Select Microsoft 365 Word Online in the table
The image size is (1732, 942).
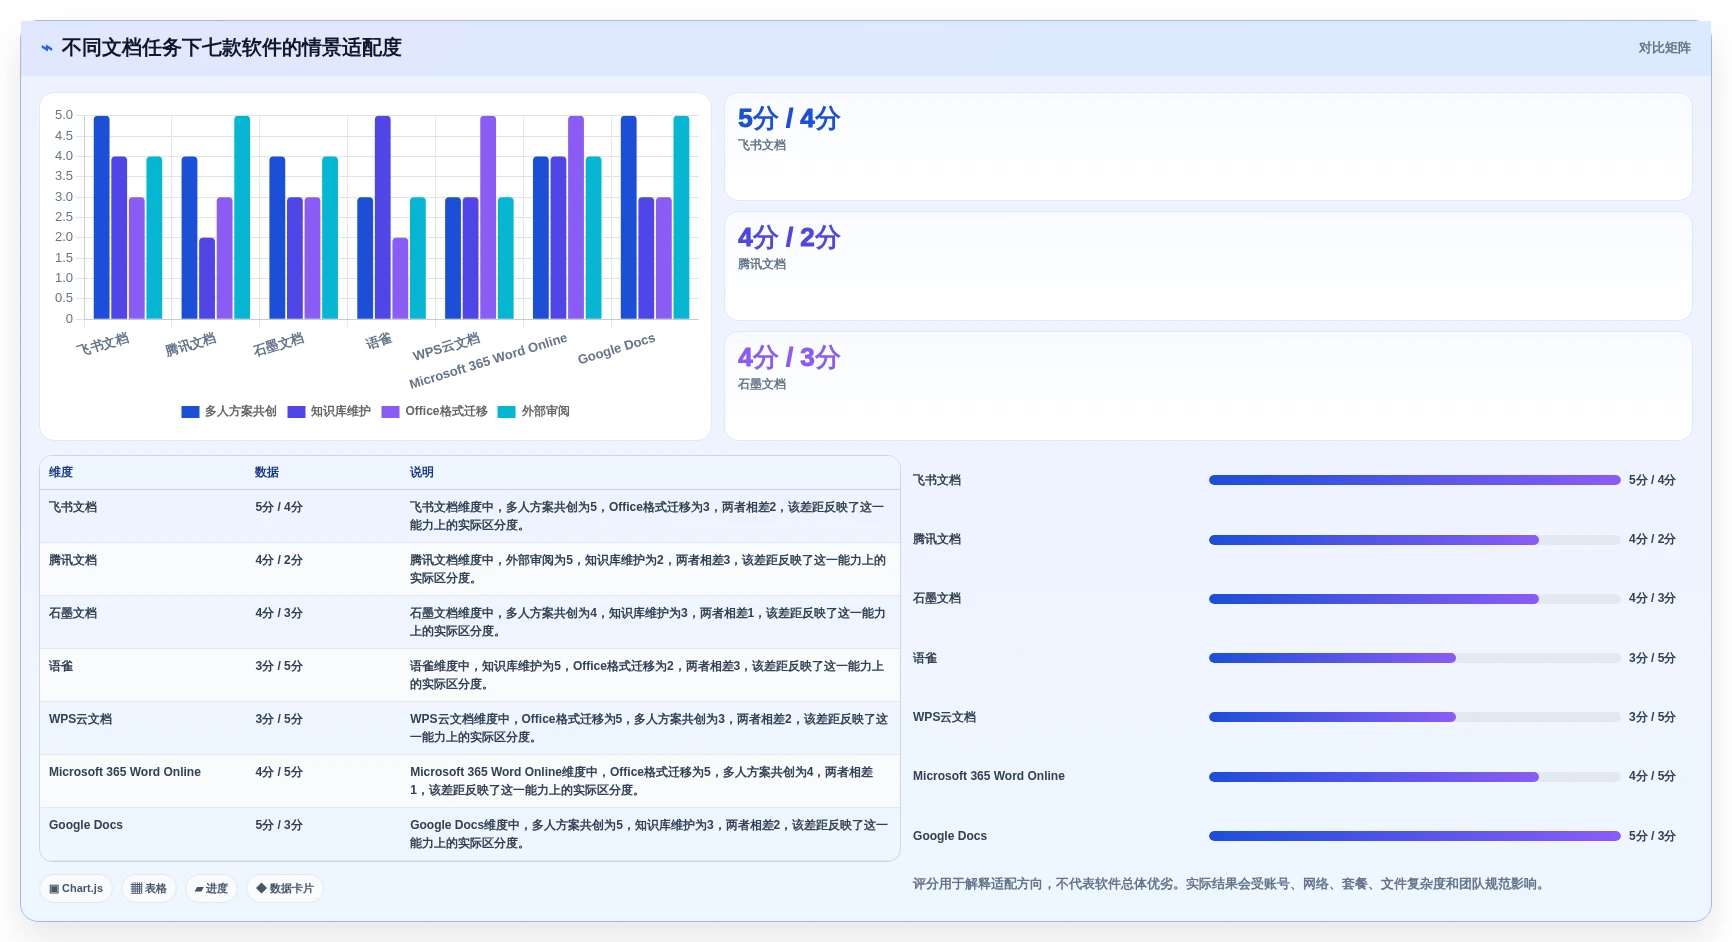click(x=125, y=772)
